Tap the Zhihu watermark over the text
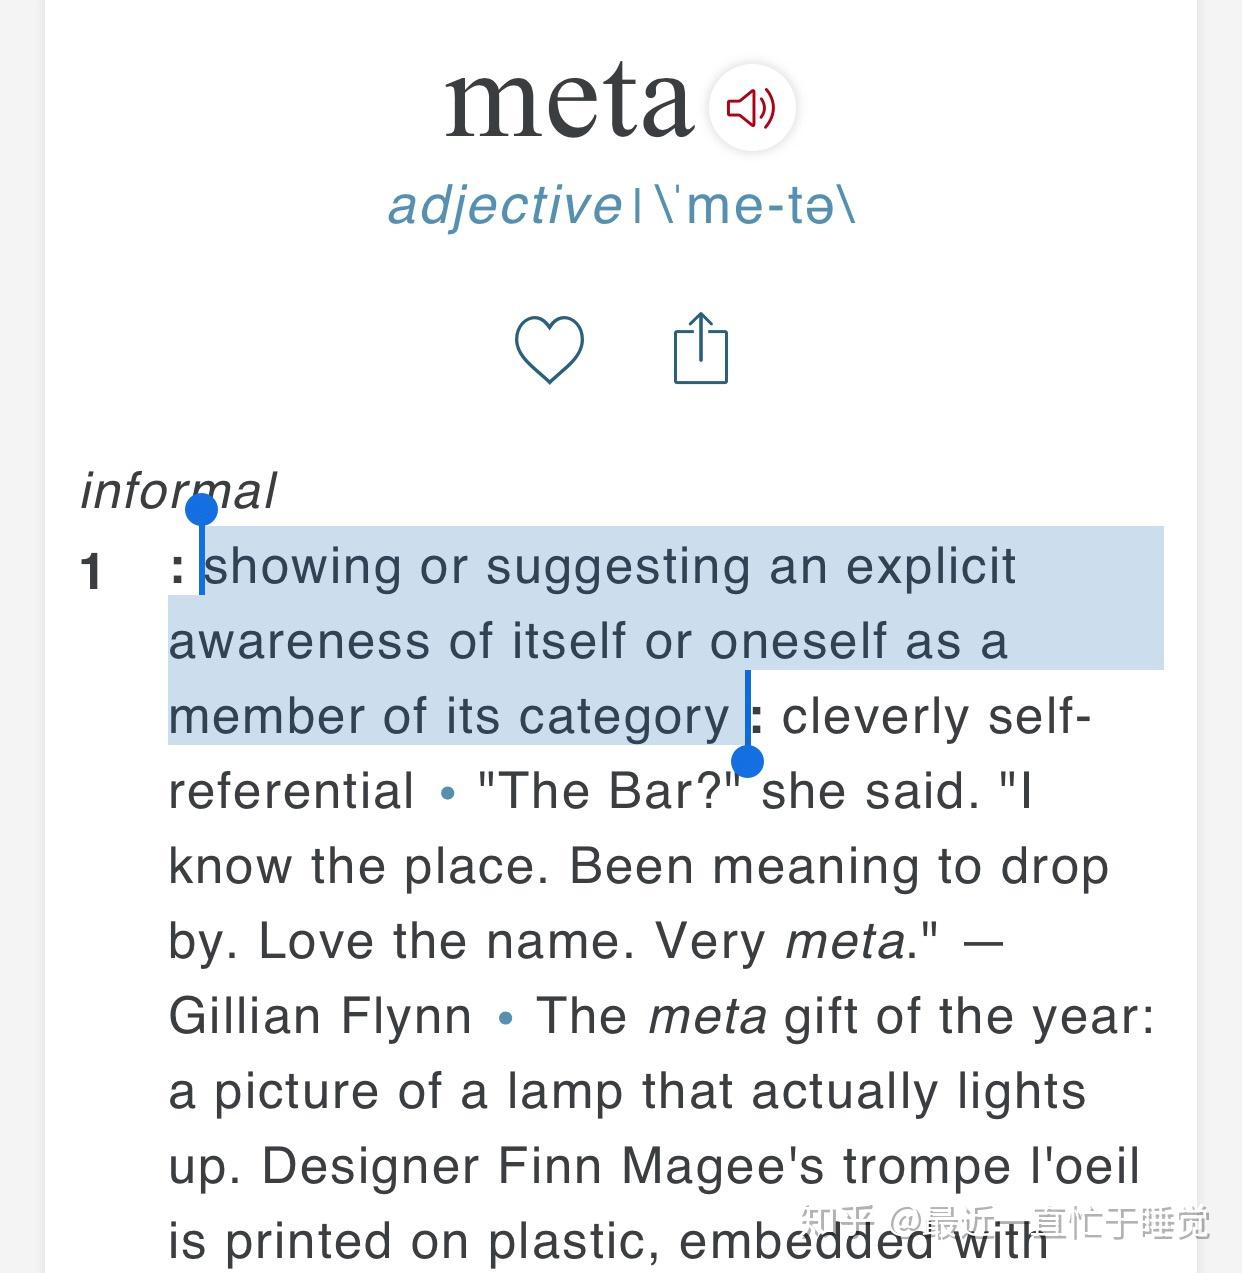 1004,1222
